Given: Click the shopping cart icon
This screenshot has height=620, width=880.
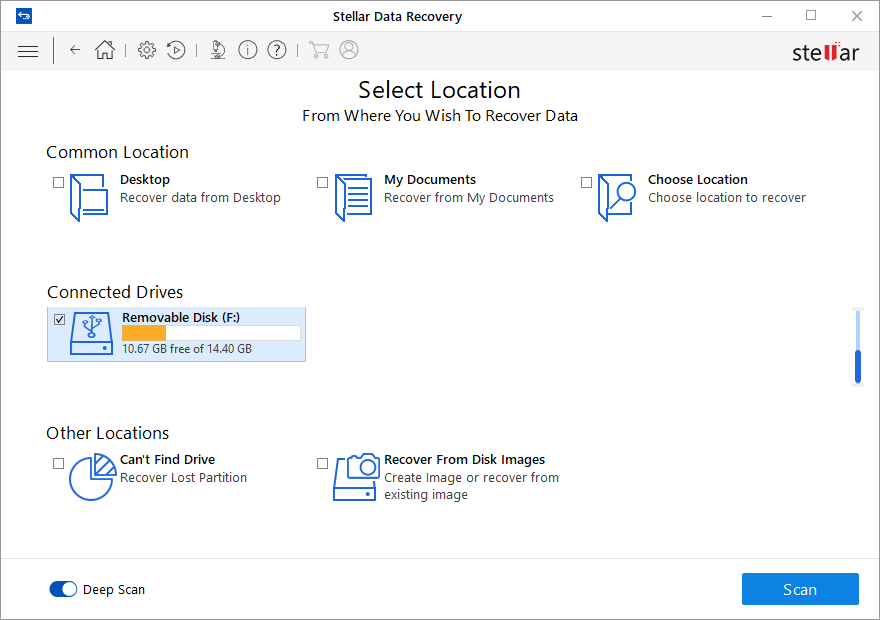Looking at the screenshot, I should click(x=319, y=50).
